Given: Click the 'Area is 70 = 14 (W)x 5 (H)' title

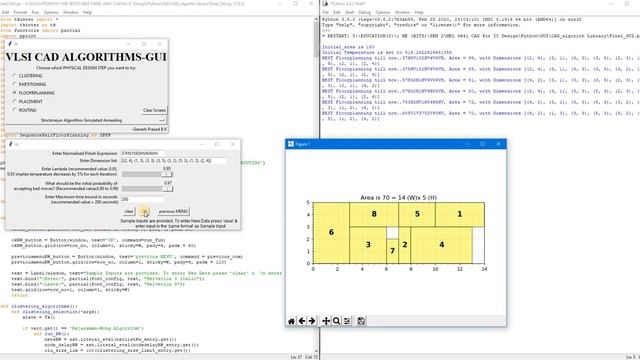Looking at the screenshot, I should coord(398,198).
